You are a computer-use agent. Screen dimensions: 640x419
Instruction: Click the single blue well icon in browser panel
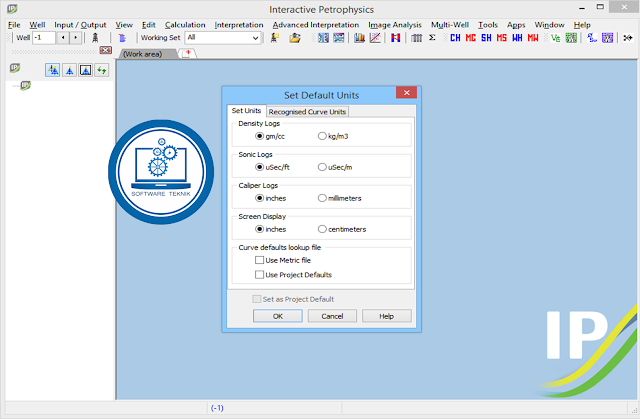pos(69,70)
